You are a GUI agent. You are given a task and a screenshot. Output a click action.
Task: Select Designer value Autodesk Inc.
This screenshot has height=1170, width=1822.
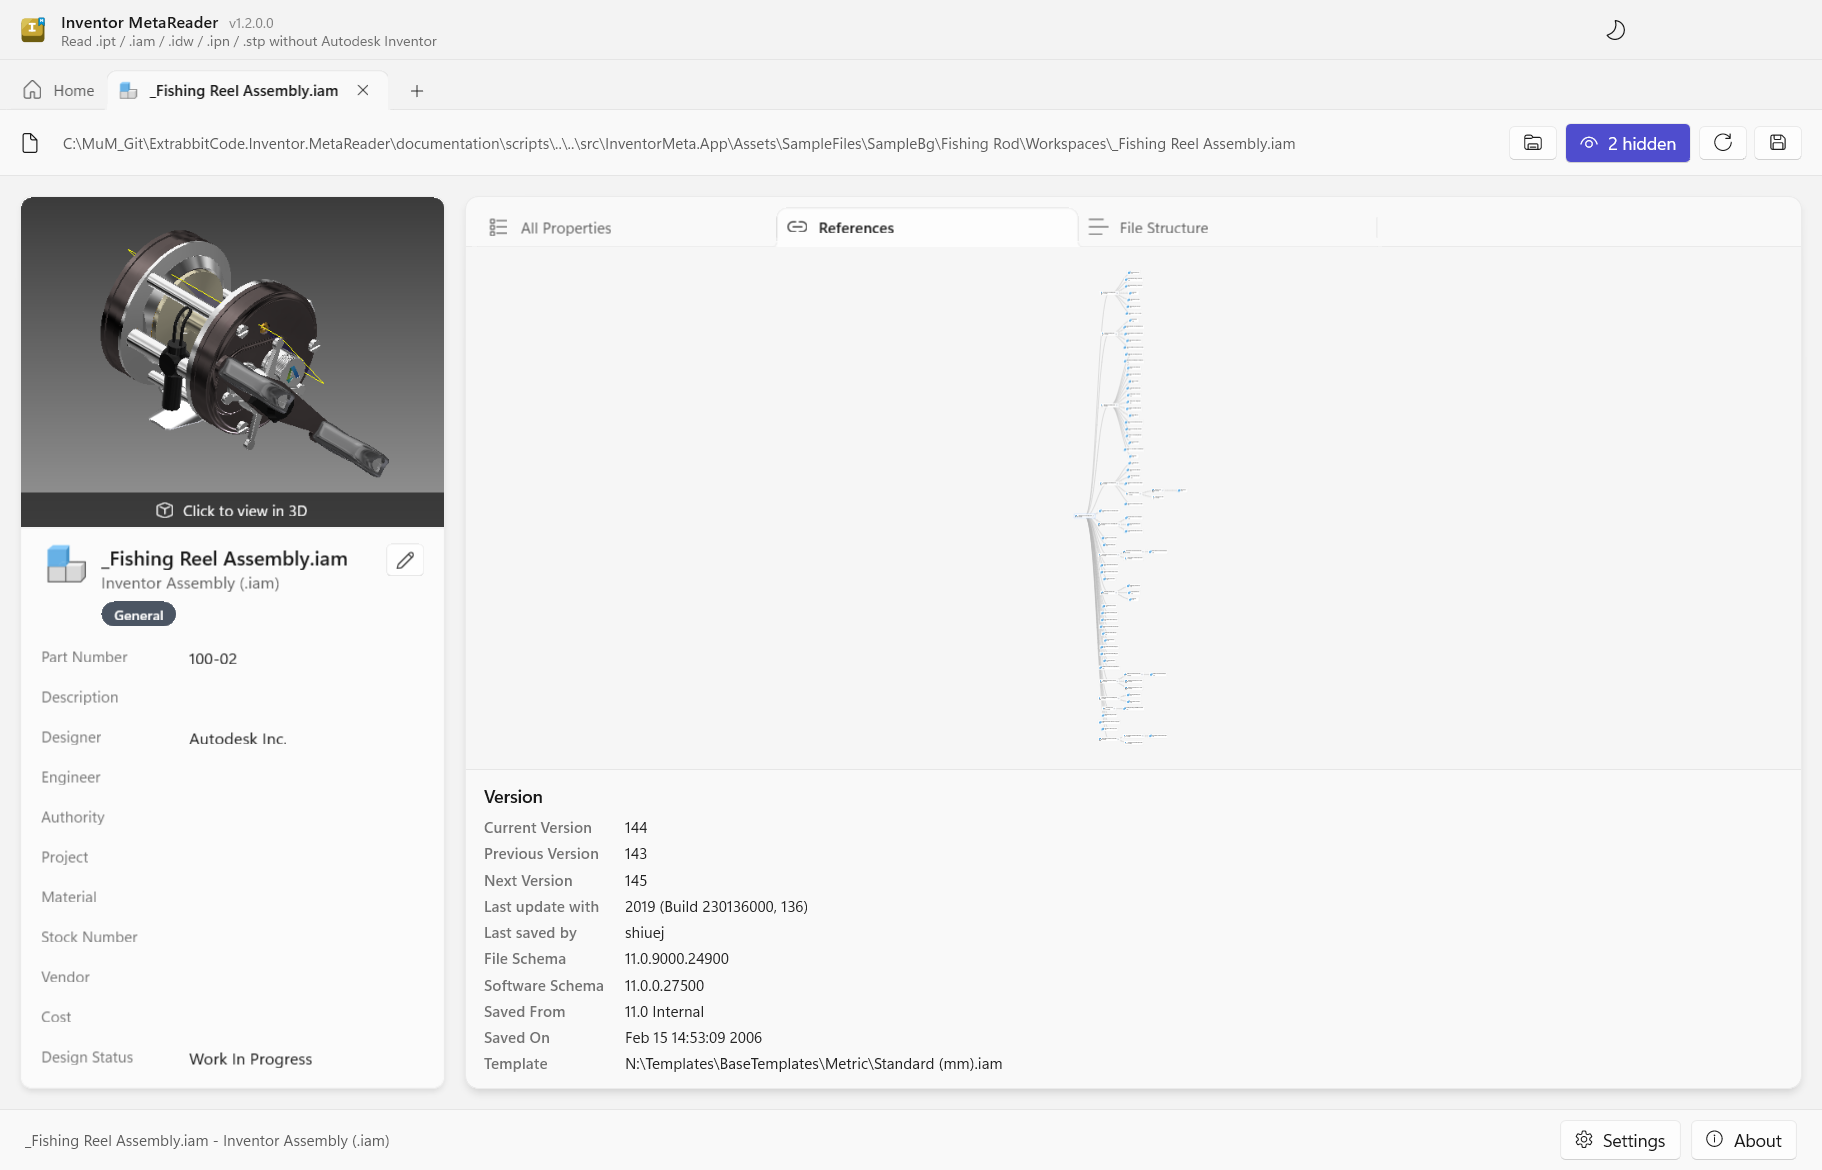238,738
